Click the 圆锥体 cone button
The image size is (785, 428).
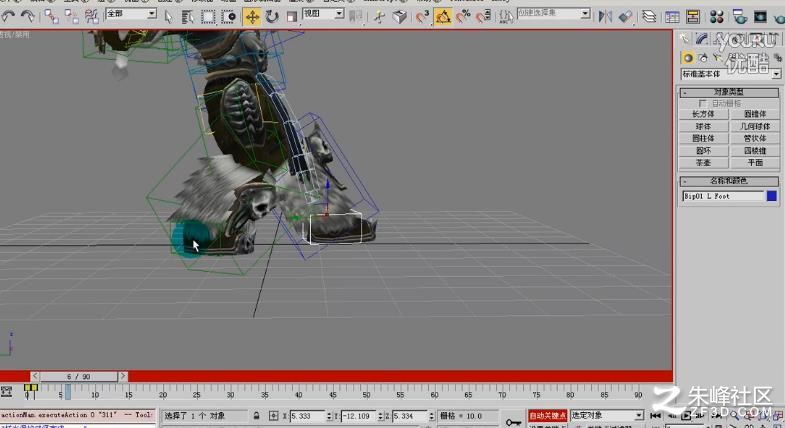click(x=754, y=114)
